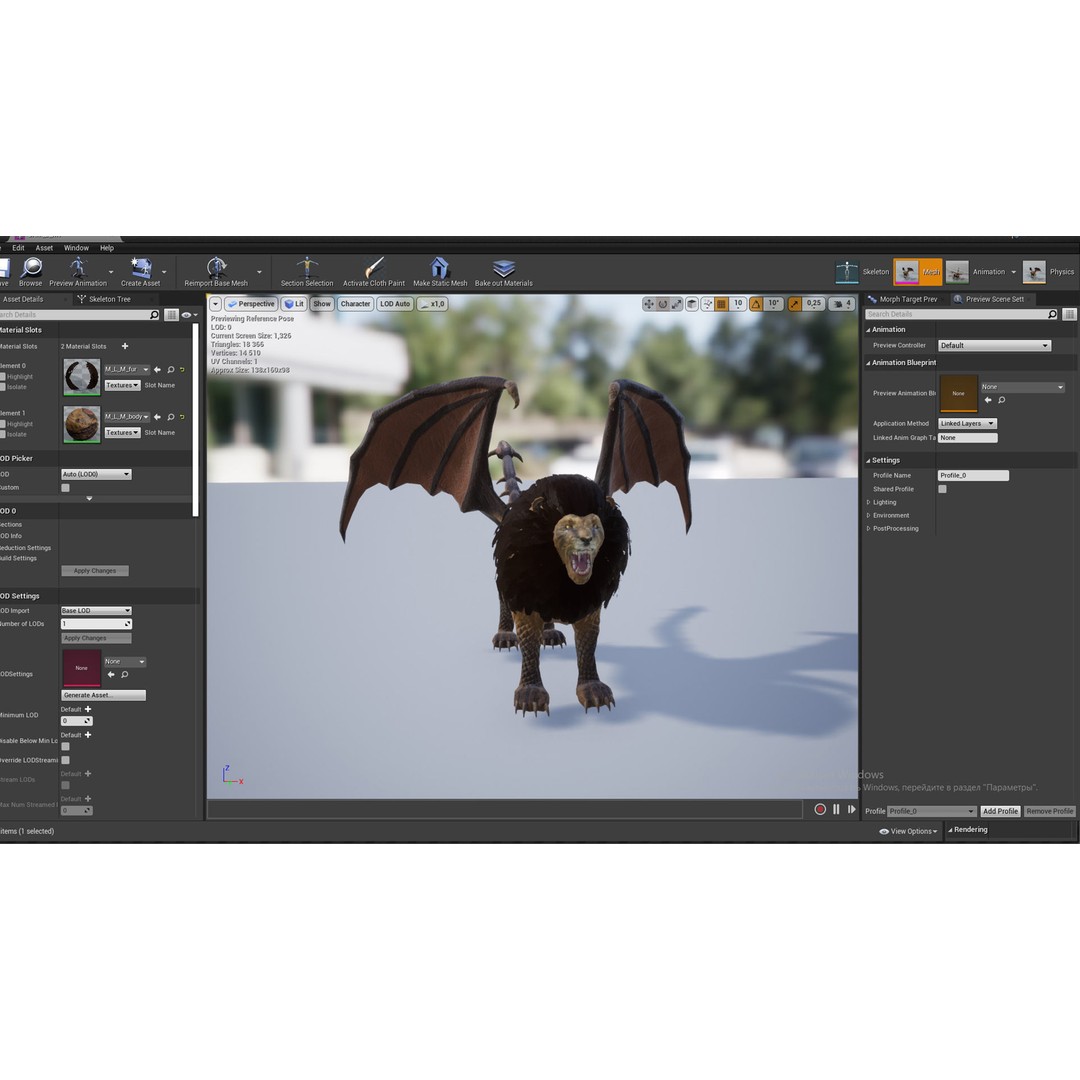The image size is (1080, 1080).
Task: Select the rotate gizmo in viewport toolbar
Action: tap(663, 304)
